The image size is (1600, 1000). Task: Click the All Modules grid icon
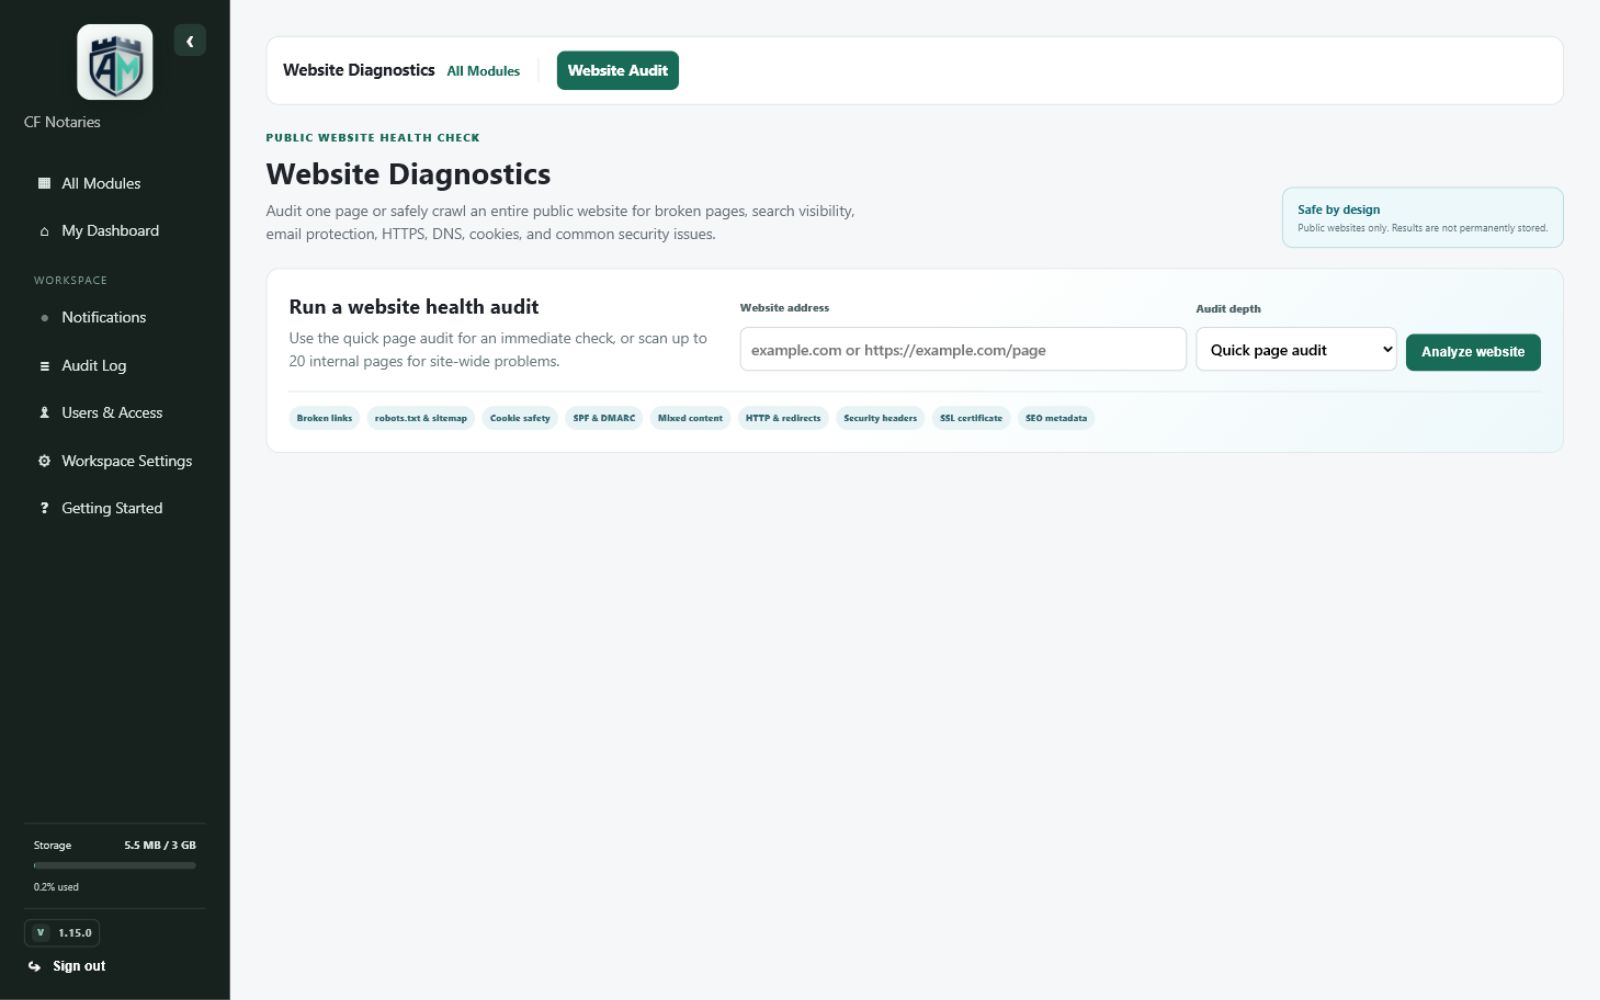pyautogui.click(x=44, y=183)
